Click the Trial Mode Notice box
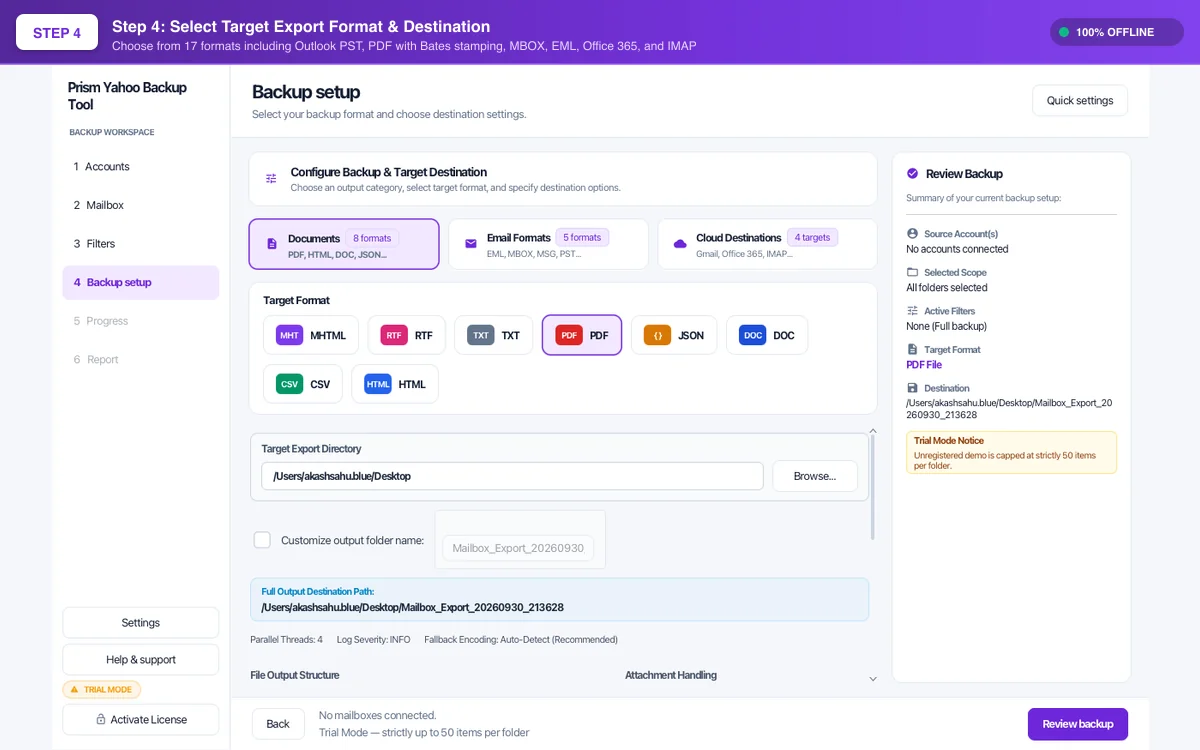Screen dimensions: 1200x750 [x=1011, y=452]
